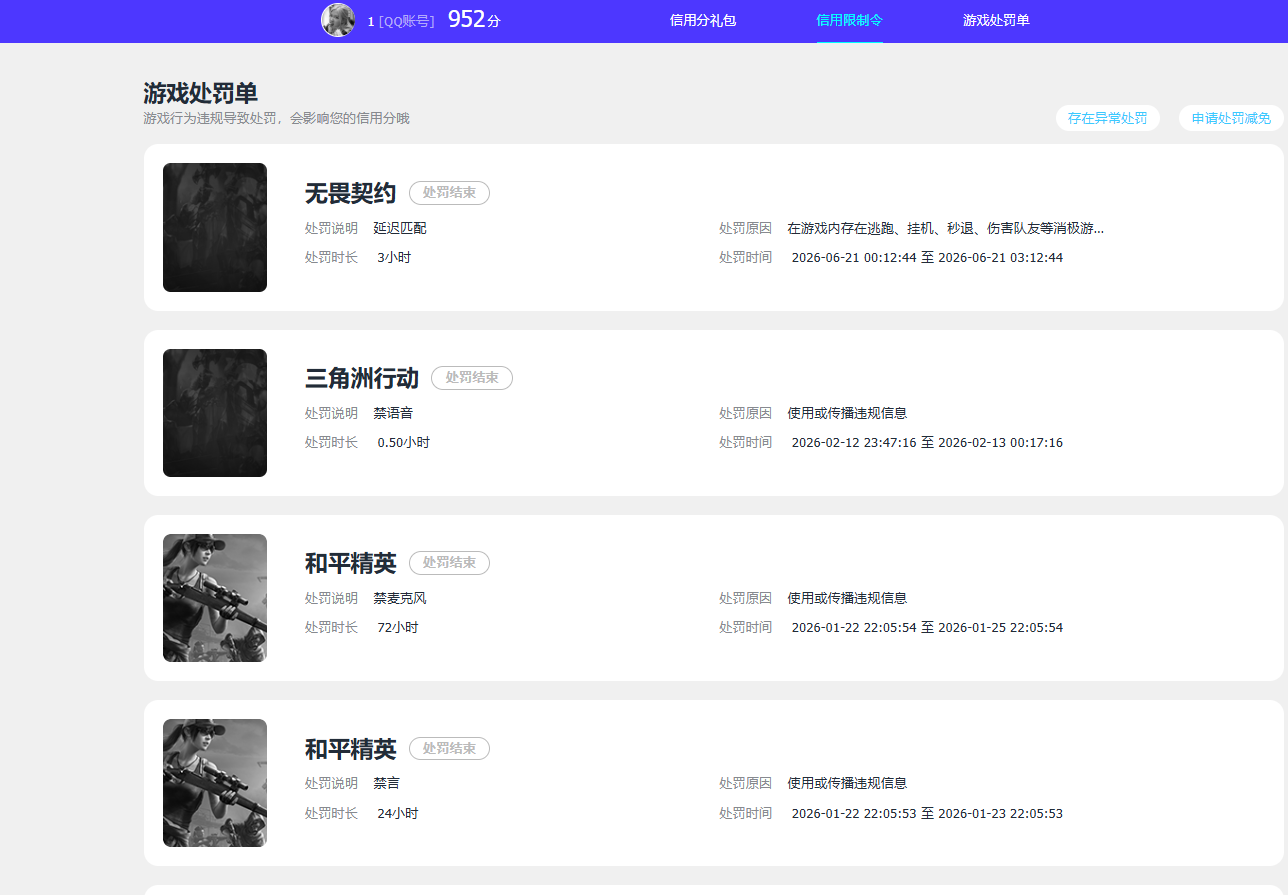Select the 无畏契约 game cover thumbnail

tap(215, 228)
